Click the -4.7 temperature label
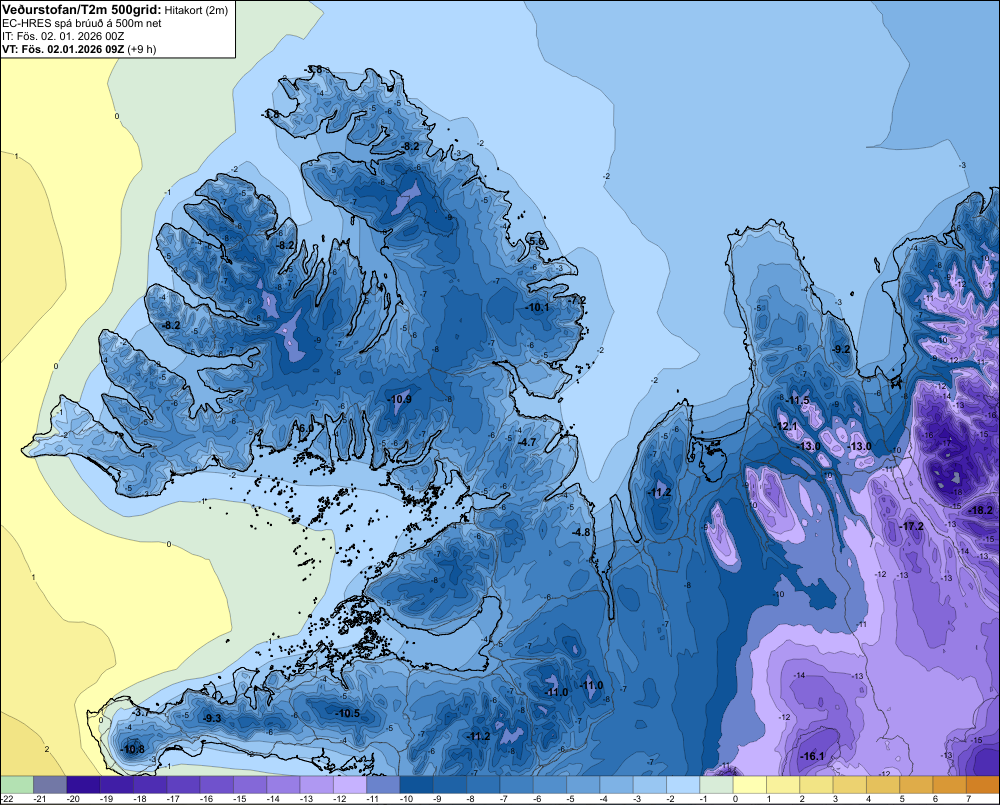The width and height of the screenshot is (1000, 805). 527,442
